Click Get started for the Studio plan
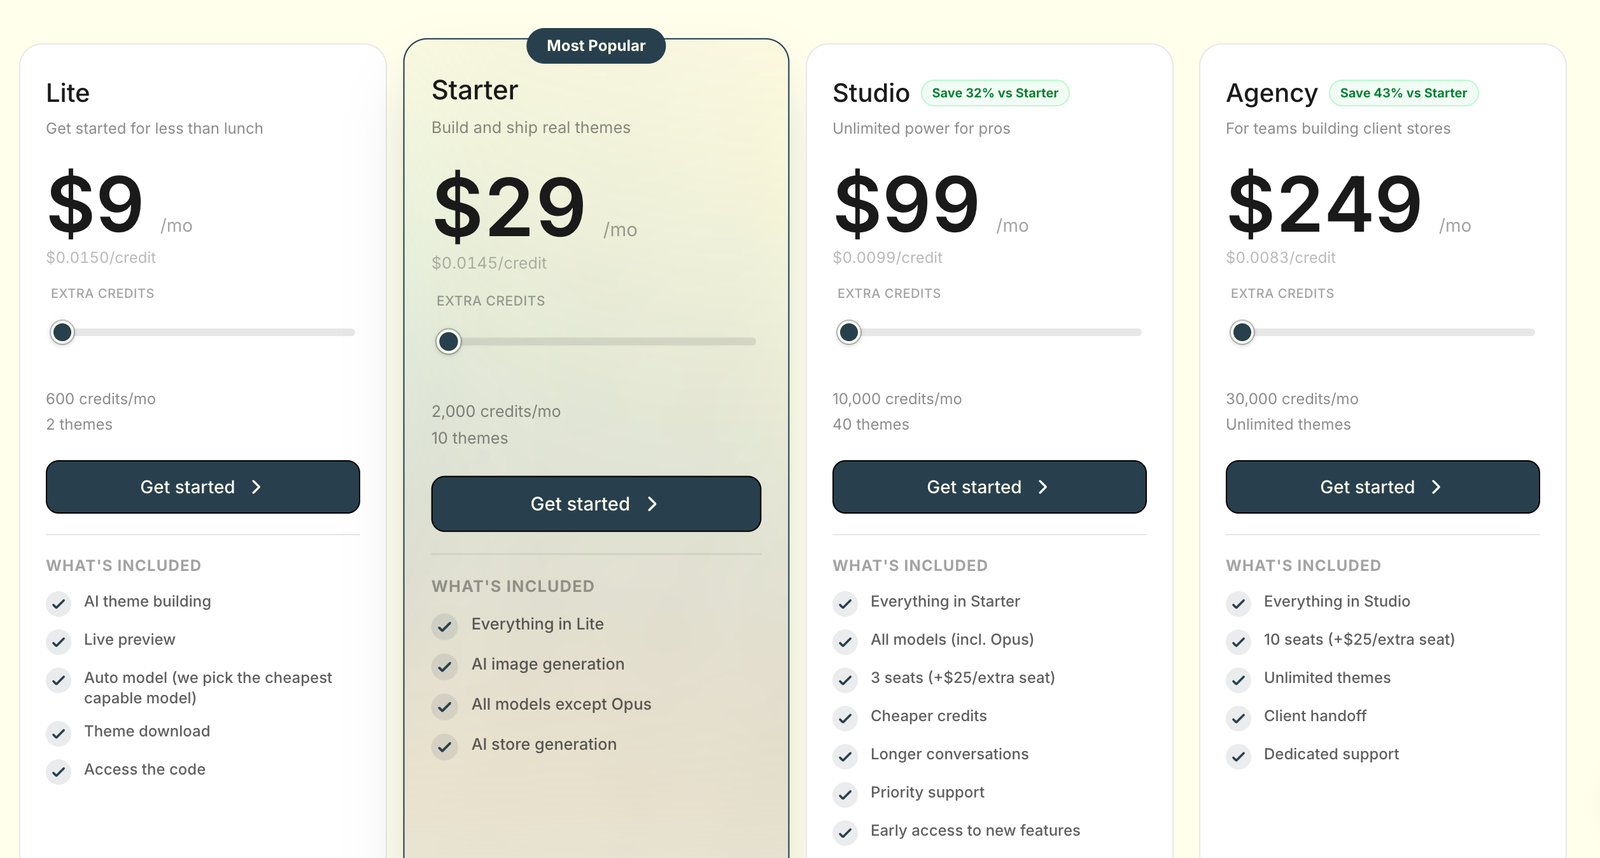This screenshot has height=858, width=1600. [x=989, y=487]
